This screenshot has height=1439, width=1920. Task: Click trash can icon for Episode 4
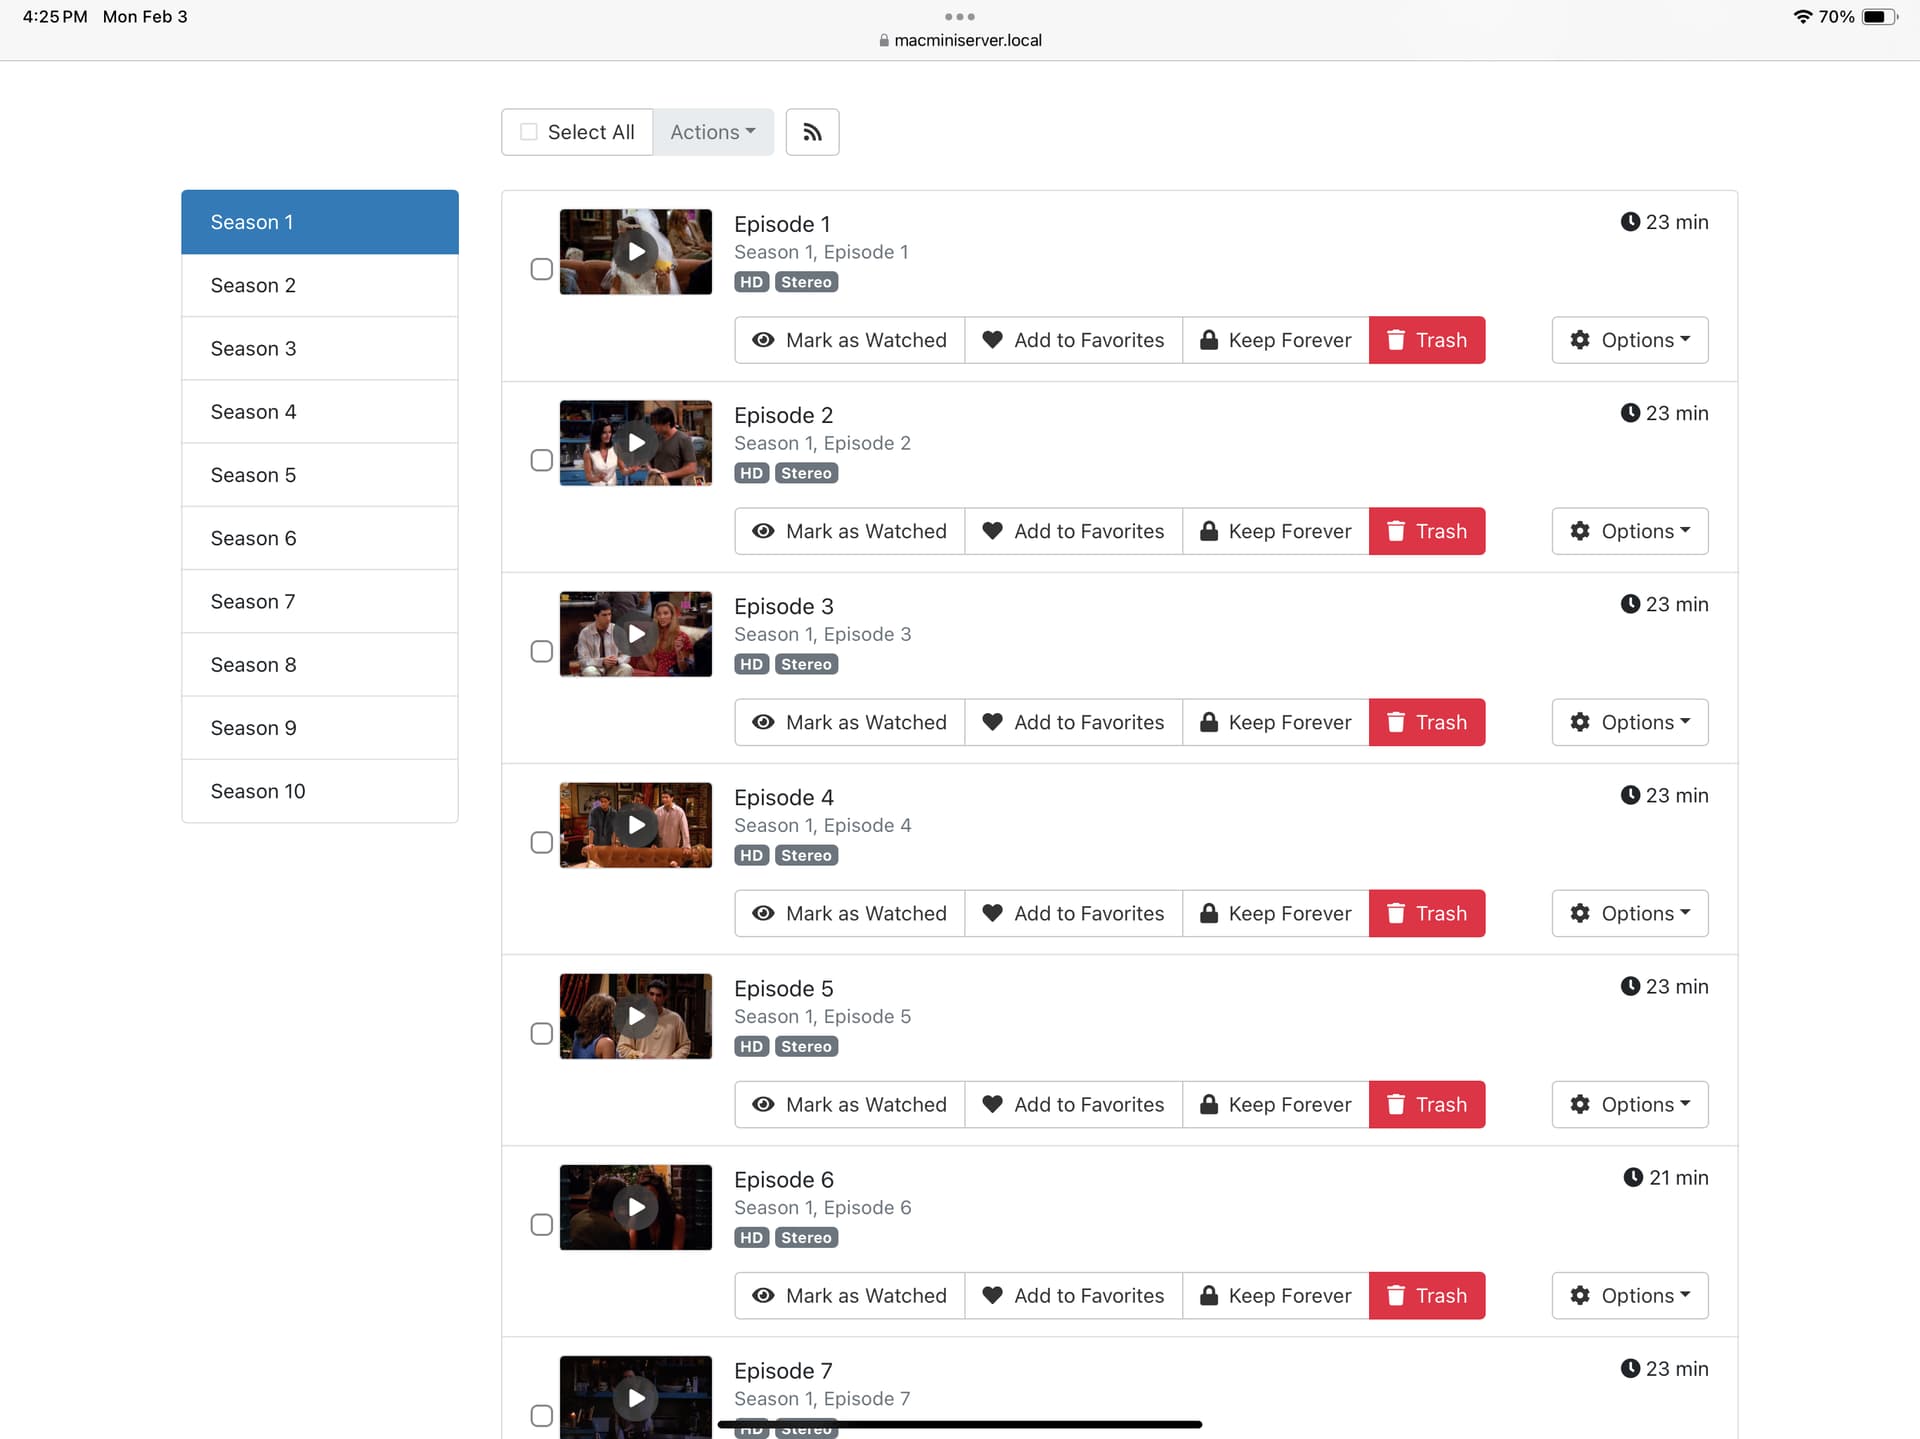click(1396, 913)
